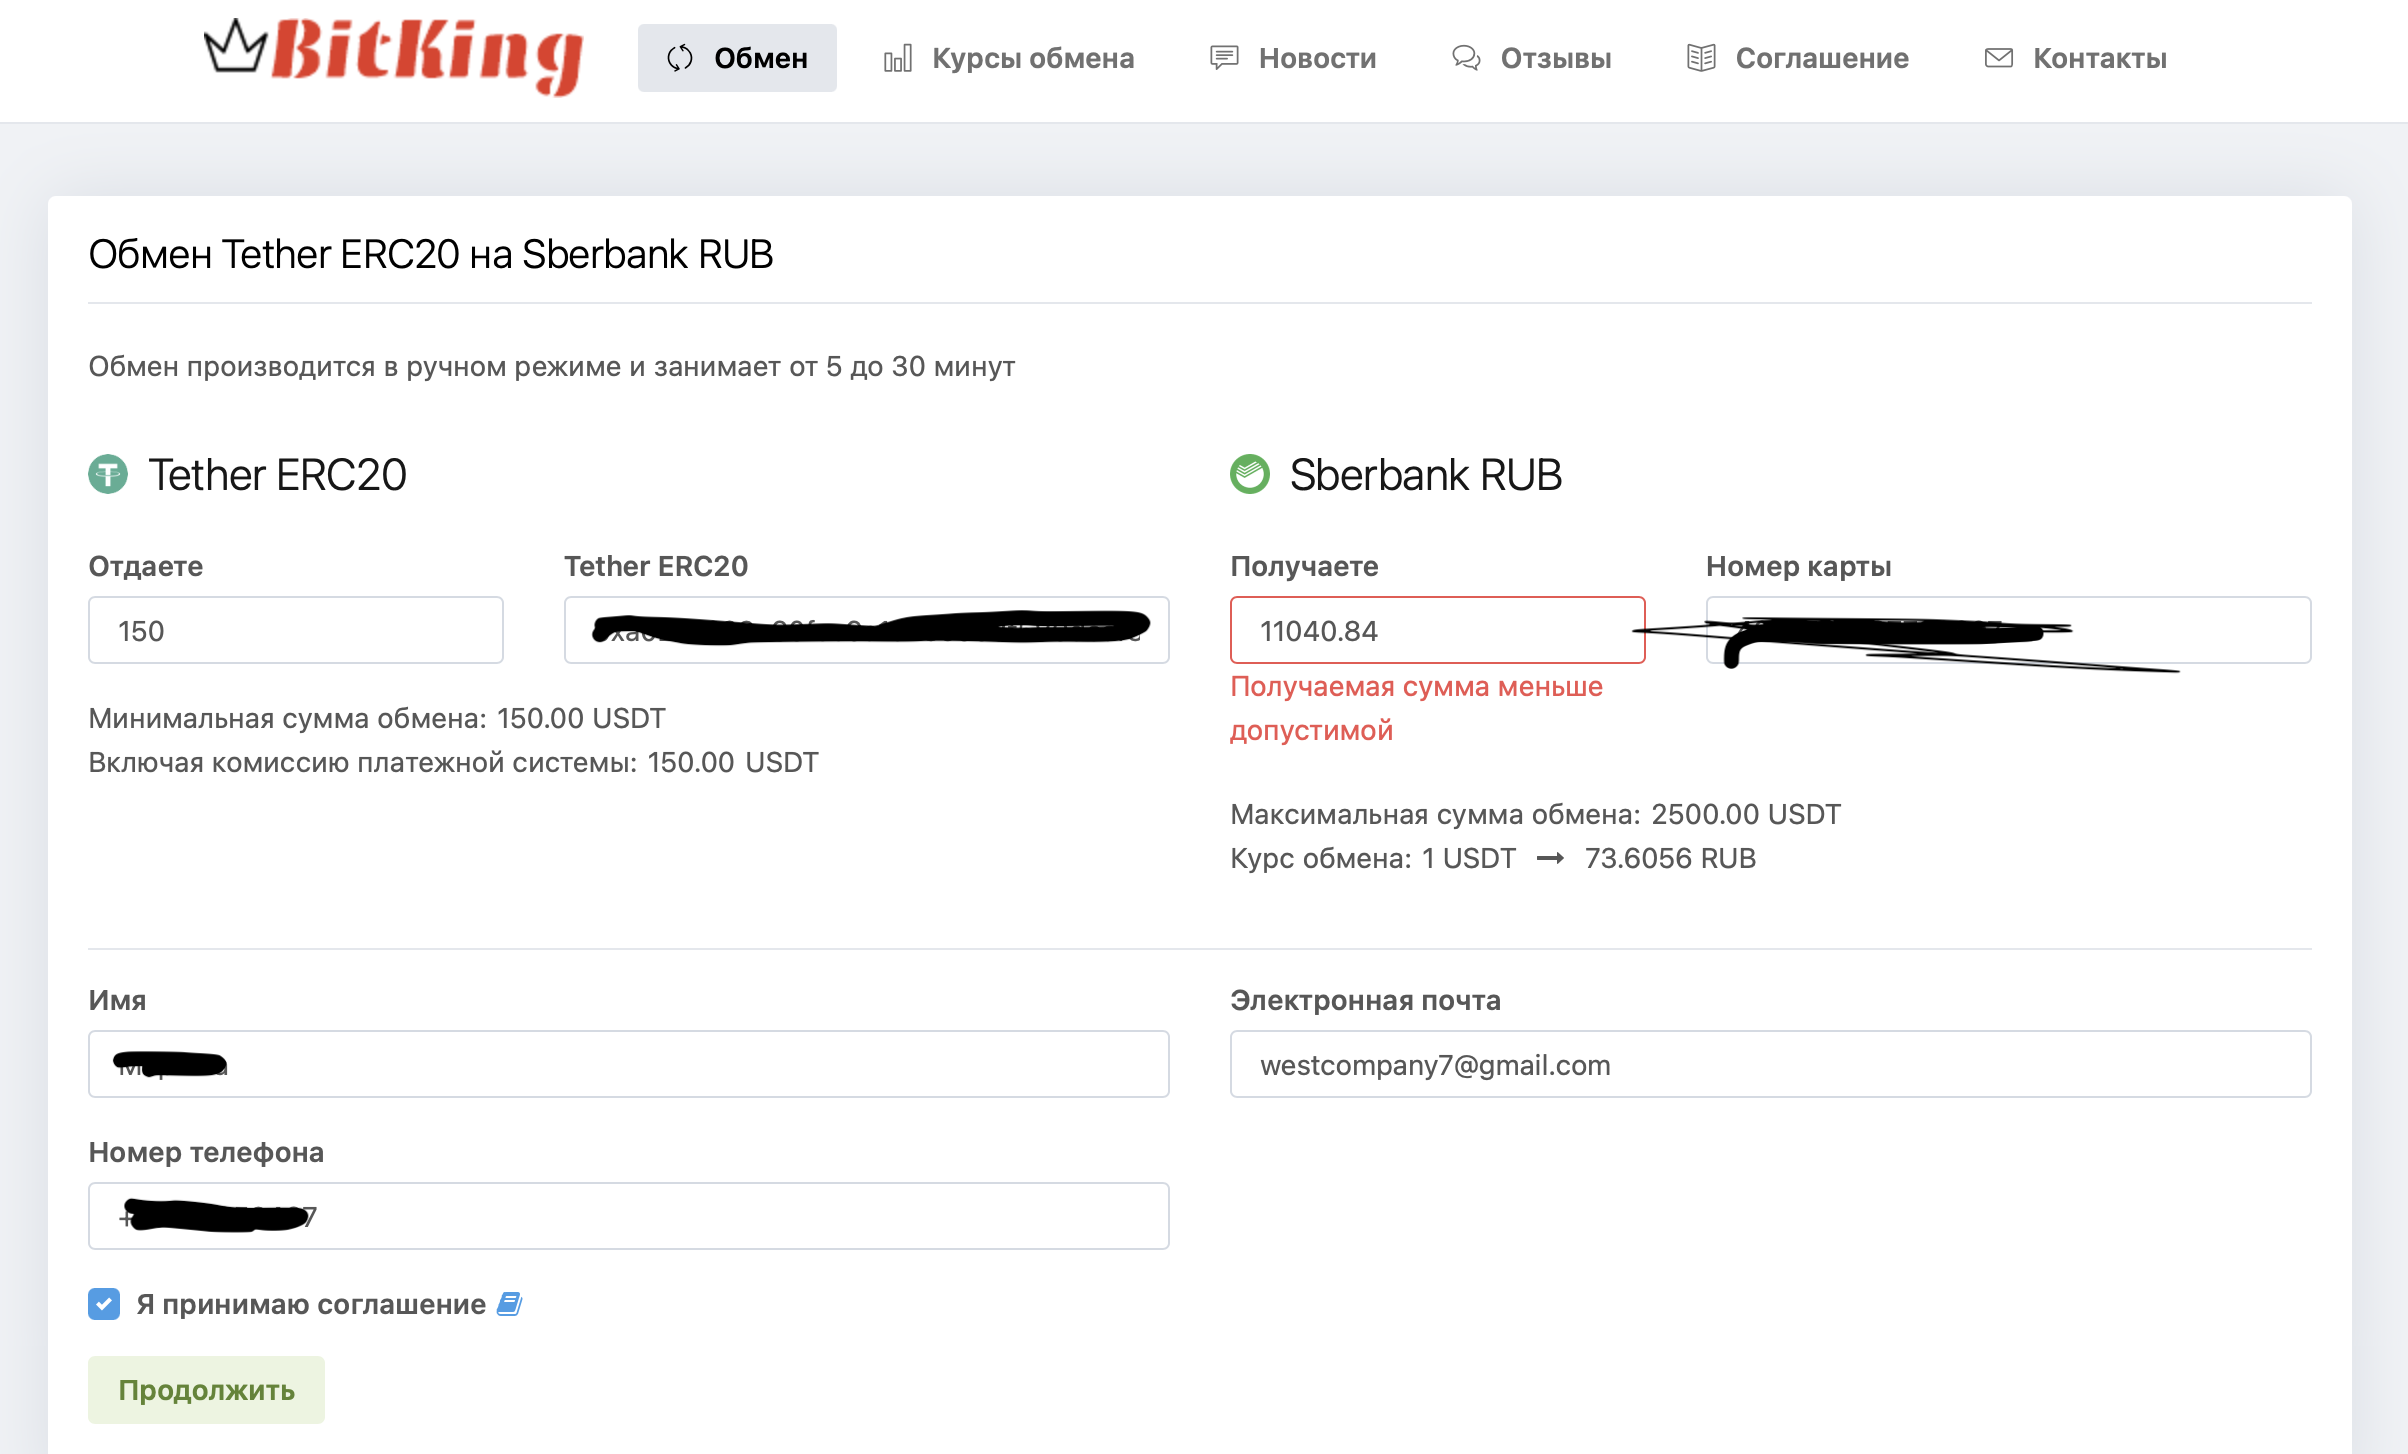Image resolution: width=2408 pixels, height=1454 pixels.
Task: Click the Получаете field showing 11040.84
Action: (x=1437, y=630)
